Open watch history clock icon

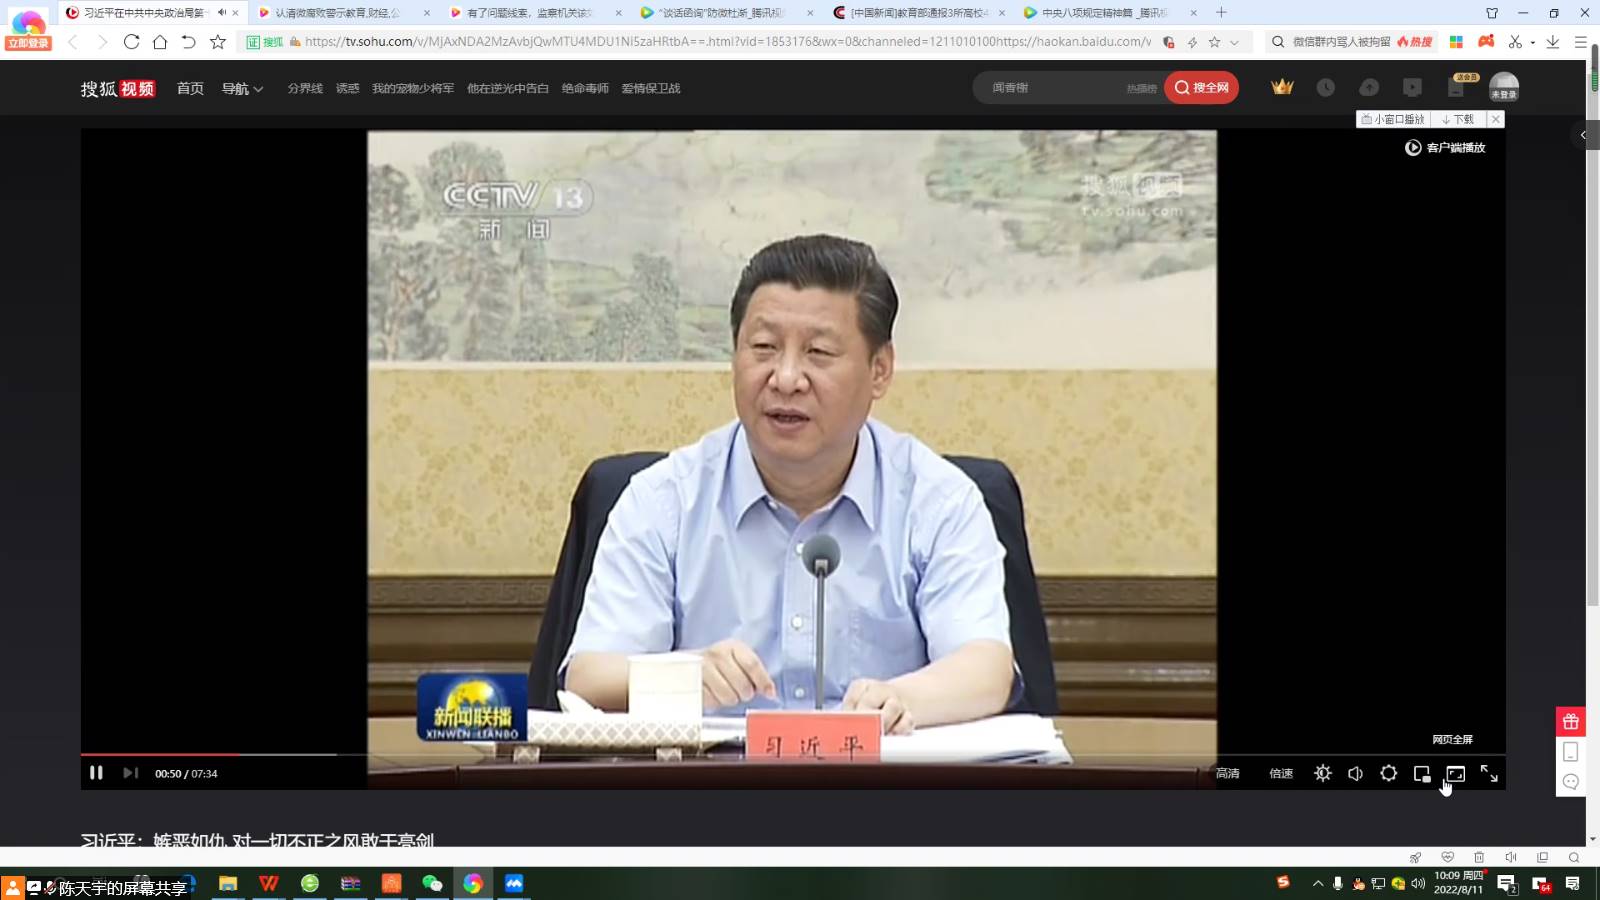click(x=1326, y=88)
